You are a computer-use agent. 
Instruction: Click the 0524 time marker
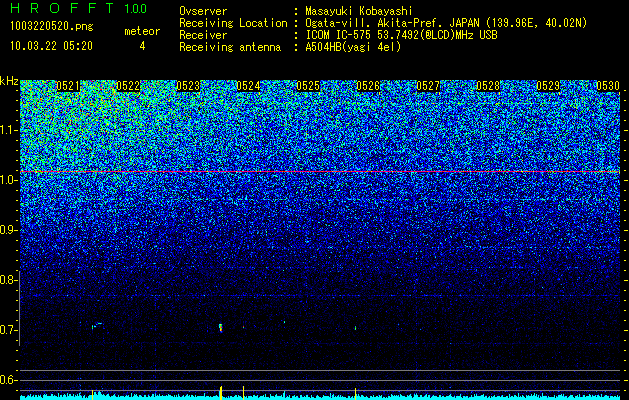coord(248,86)
